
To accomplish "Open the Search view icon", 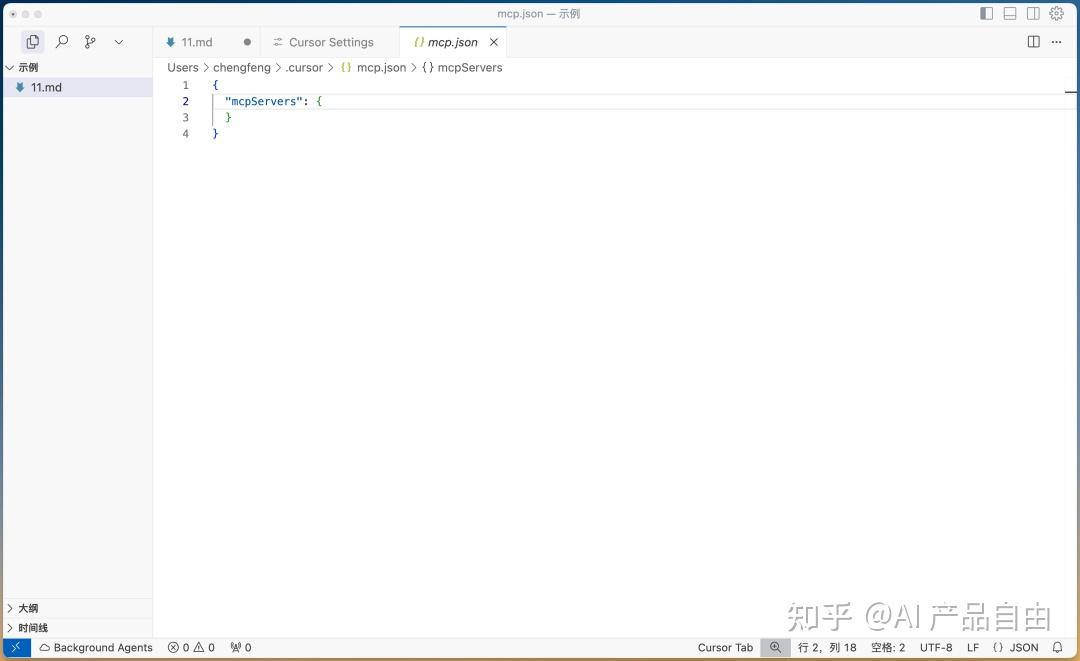I will pos(62,42).
